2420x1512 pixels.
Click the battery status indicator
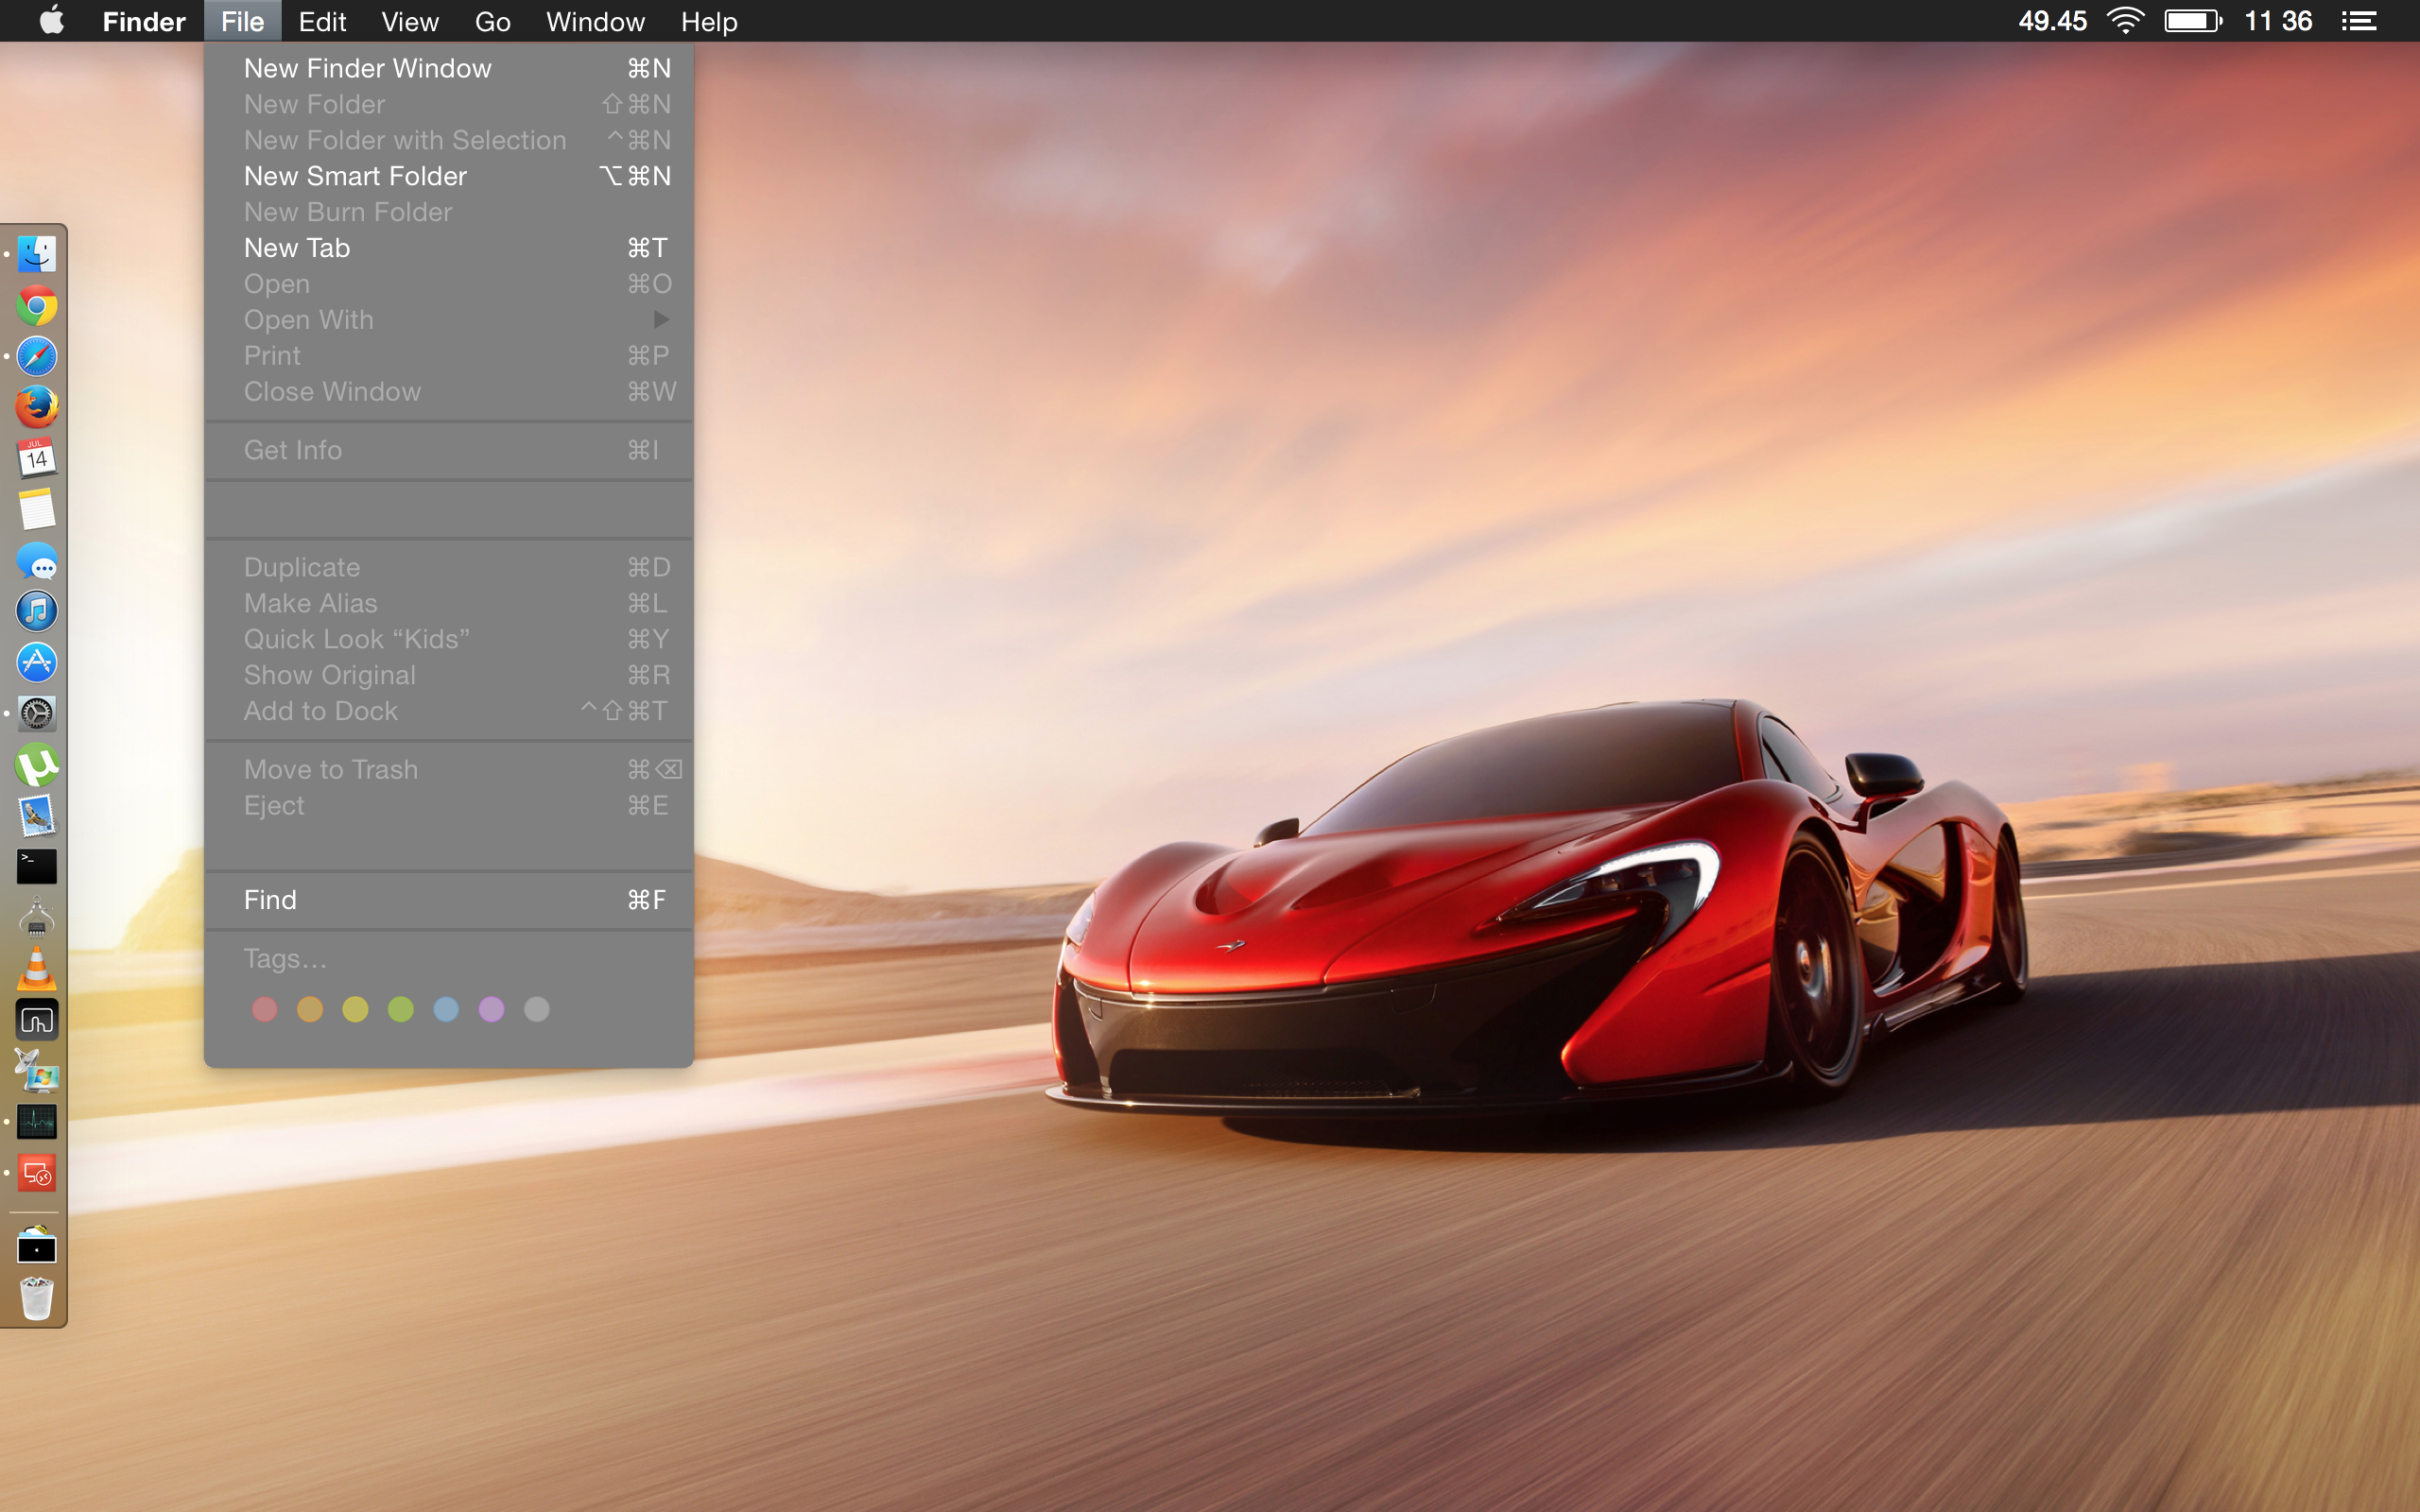click(x=2192, y=21)
